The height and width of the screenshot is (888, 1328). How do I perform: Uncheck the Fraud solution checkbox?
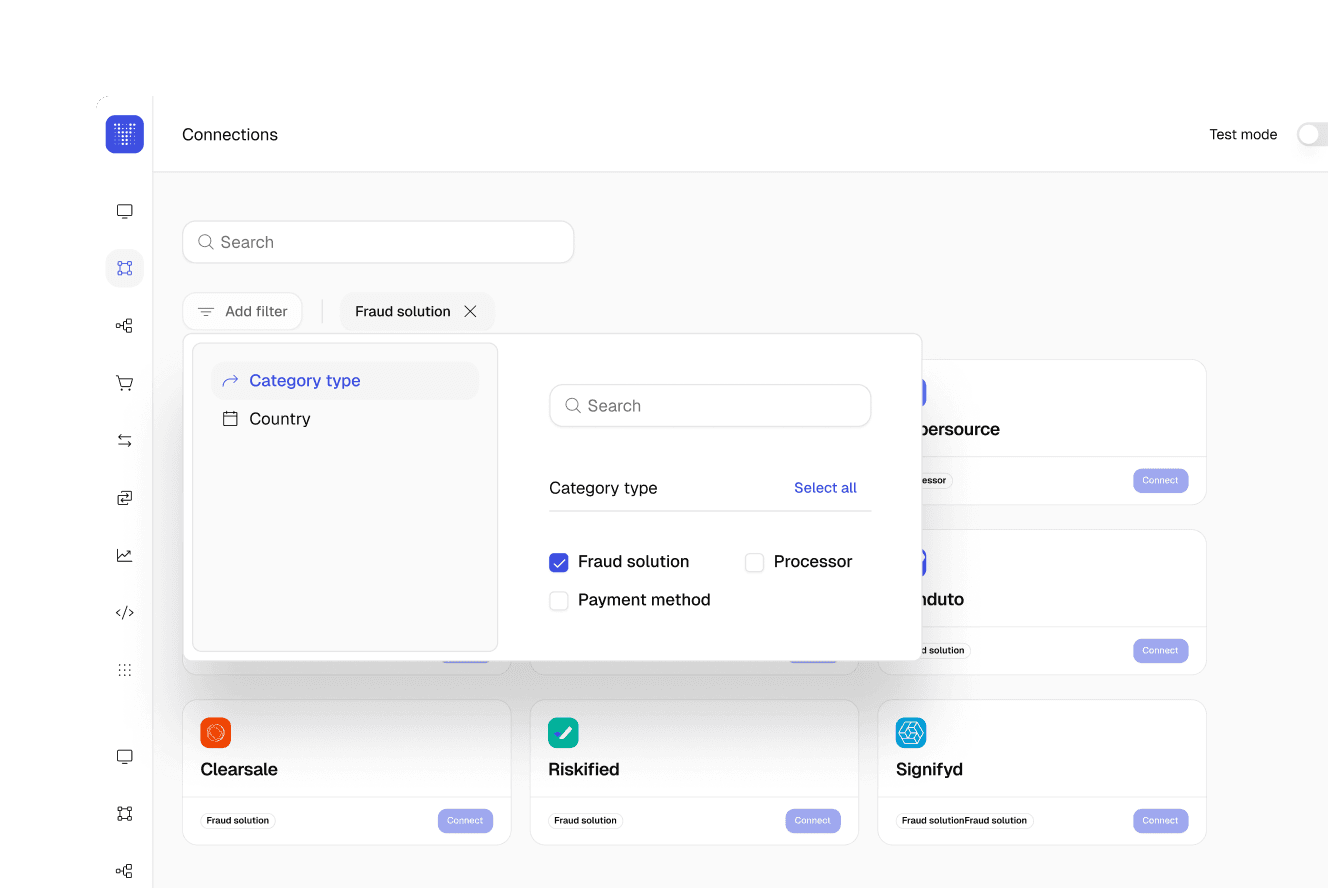[559, 562]
